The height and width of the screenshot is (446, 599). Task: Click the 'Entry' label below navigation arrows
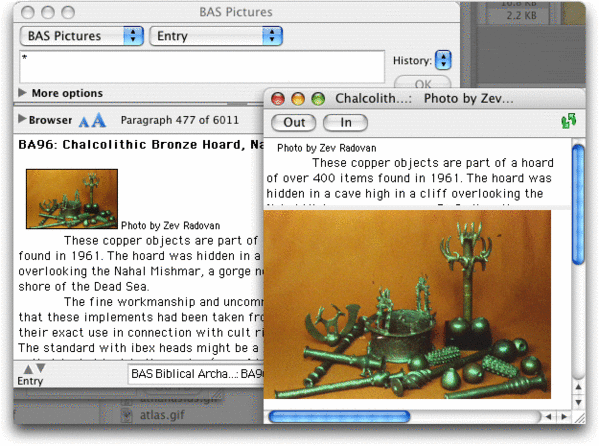[30, 381]
